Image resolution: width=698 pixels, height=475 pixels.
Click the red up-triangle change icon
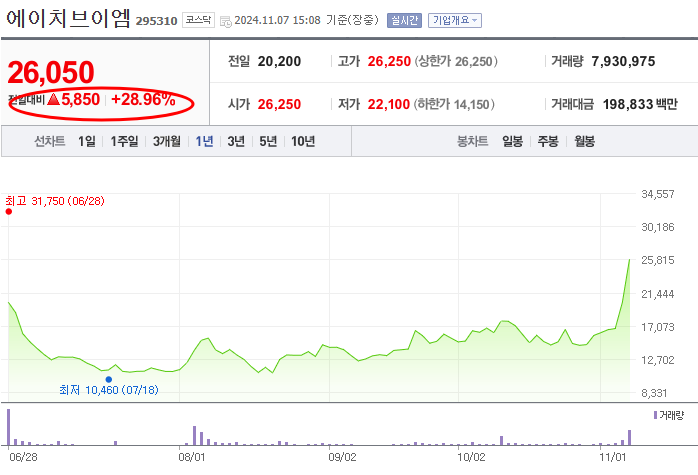pos(53,98)
